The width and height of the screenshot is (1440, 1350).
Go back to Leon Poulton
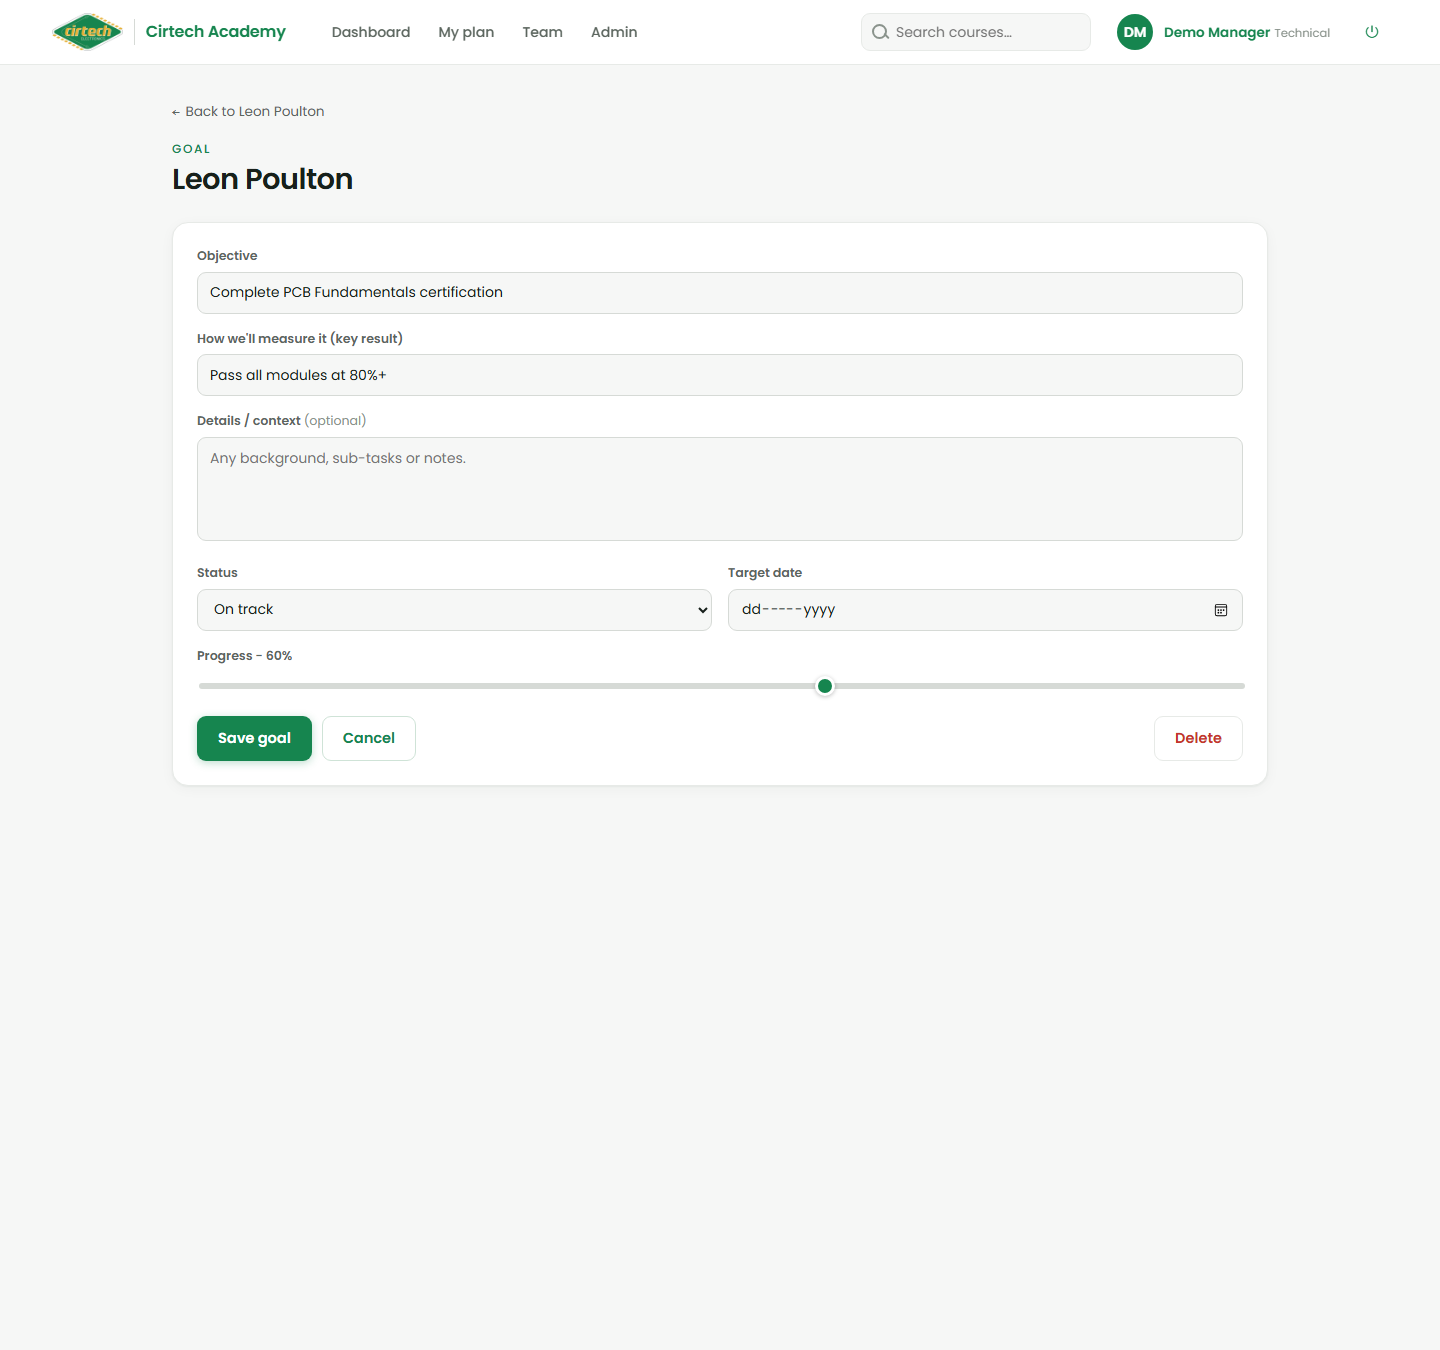pyautogui.click(x=248, y=111)
